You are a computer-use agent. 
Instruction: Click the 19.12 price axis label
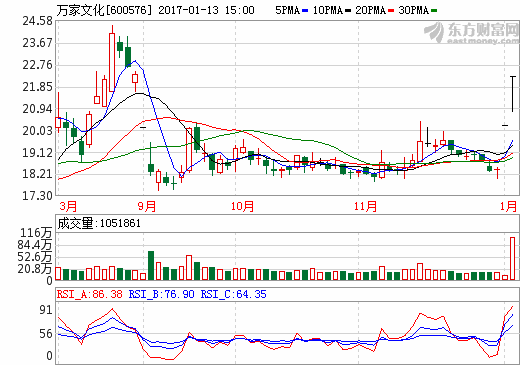(38, 153)
